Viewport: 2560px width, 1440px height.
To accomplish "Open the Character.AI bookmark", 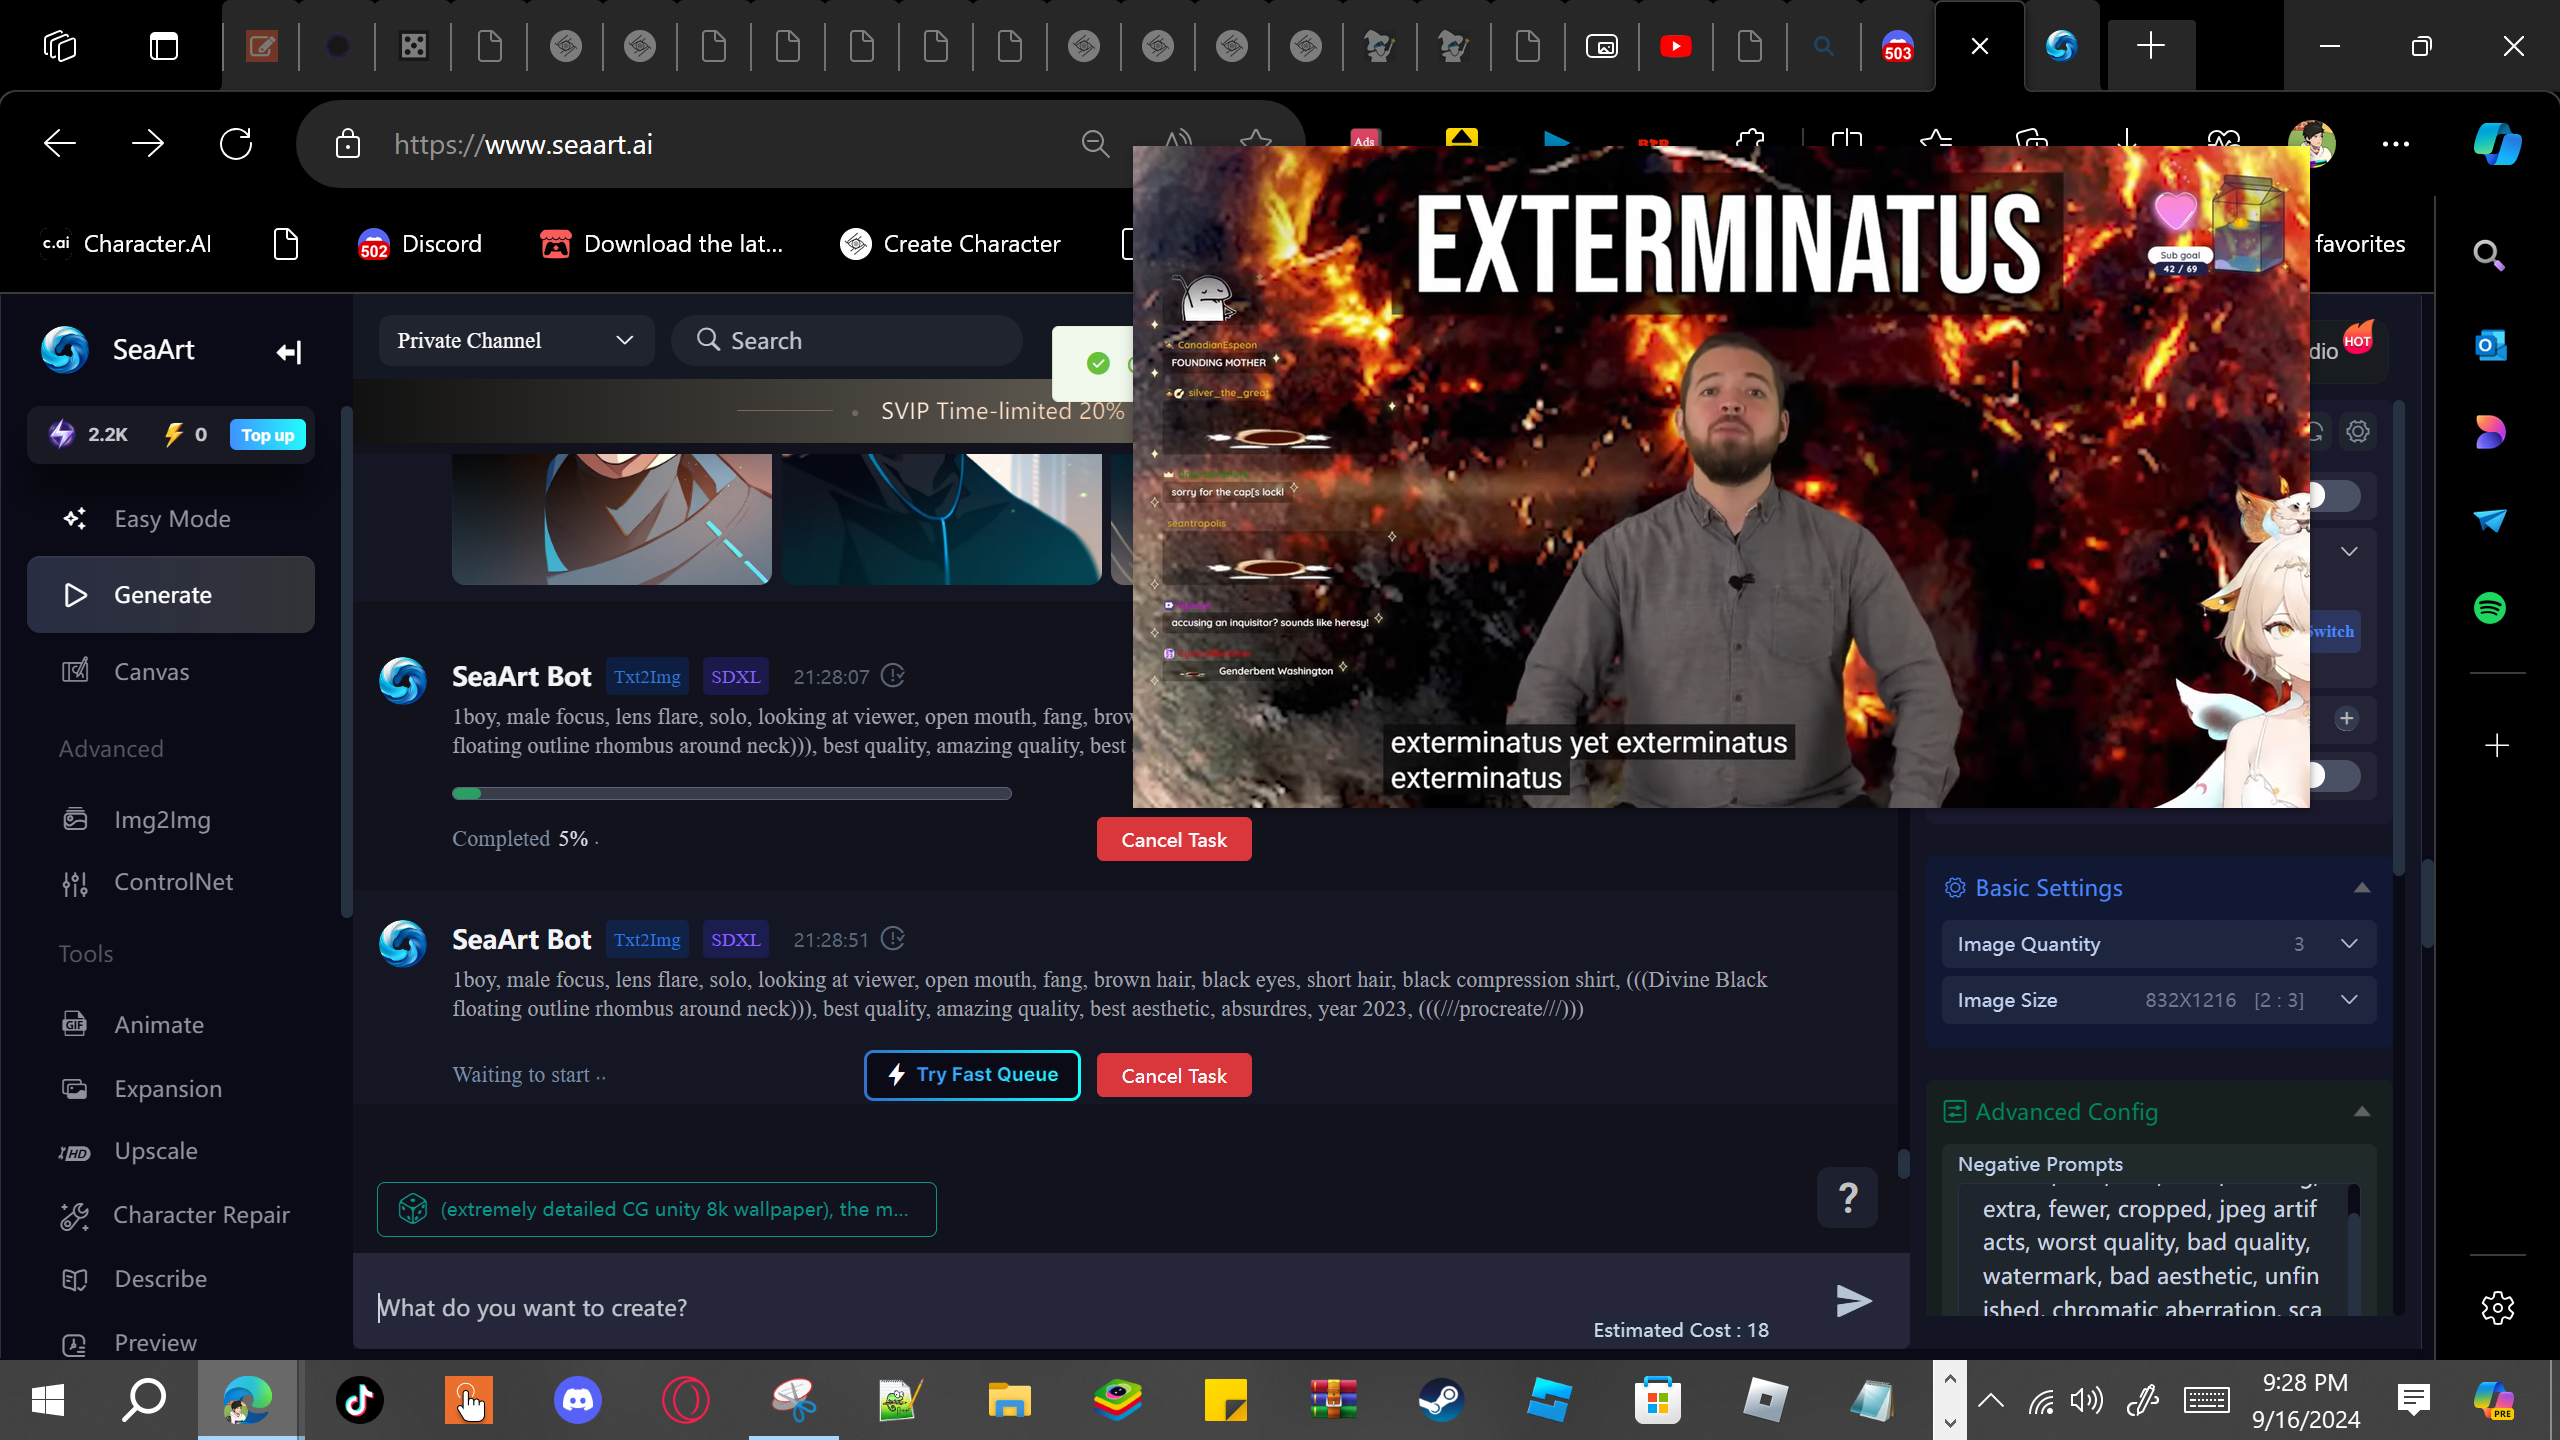I will [126, 244].
